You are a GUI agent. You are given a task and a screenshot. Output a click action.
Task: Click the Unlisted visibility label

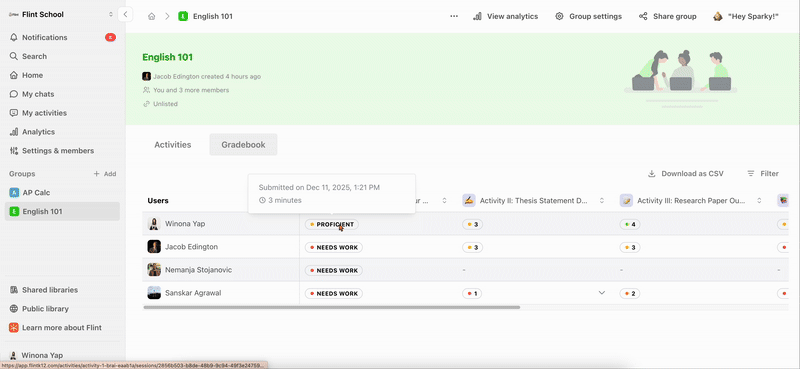(165, 104)
